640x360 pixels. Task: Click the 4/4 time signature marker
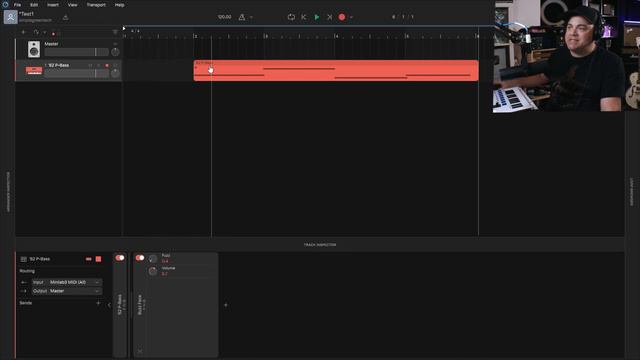click(x=135, y=31)
